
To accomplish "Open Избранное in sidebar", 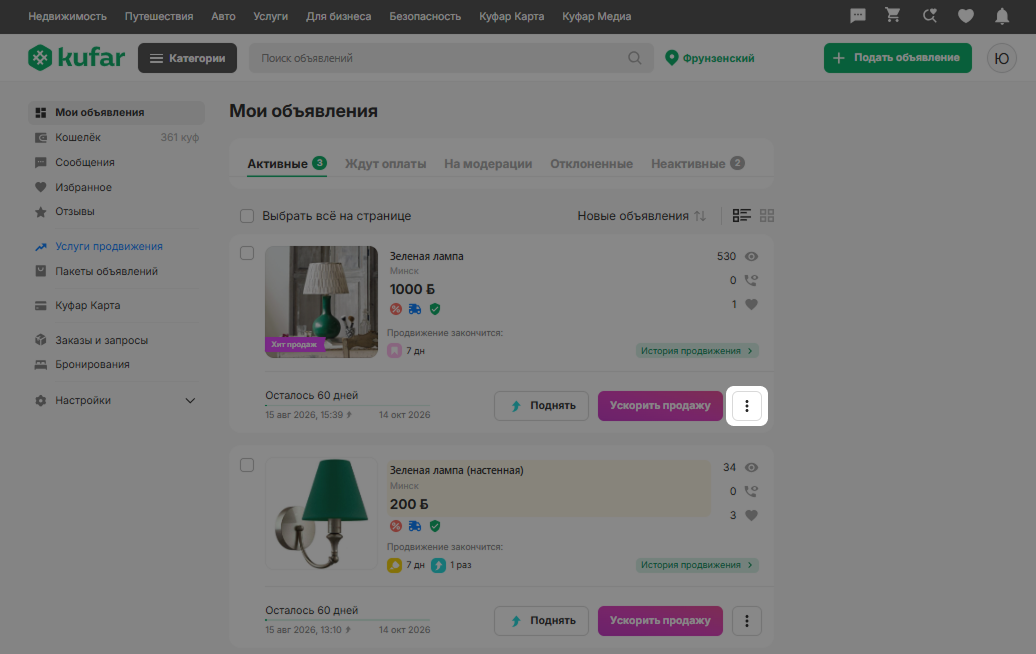I will pyautogui.click(x=83, y=188).
